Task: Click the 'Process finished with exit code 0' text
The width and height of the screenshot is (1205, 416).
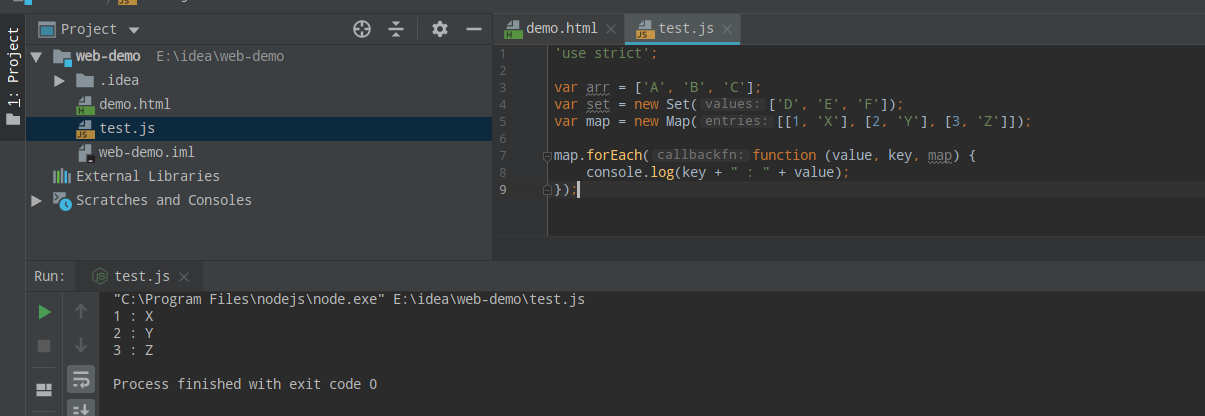Action: coord(245,384)
